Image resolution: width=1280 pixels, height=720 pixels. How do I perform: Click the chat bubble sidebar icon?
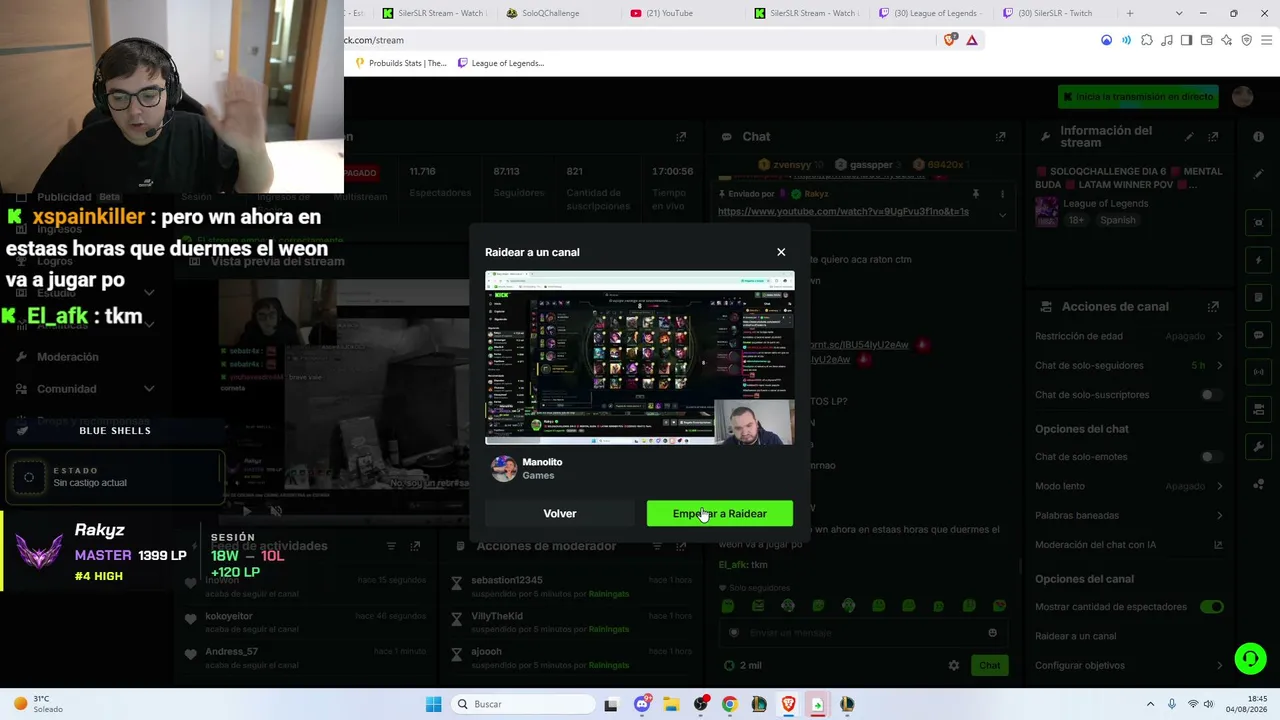1259,335
